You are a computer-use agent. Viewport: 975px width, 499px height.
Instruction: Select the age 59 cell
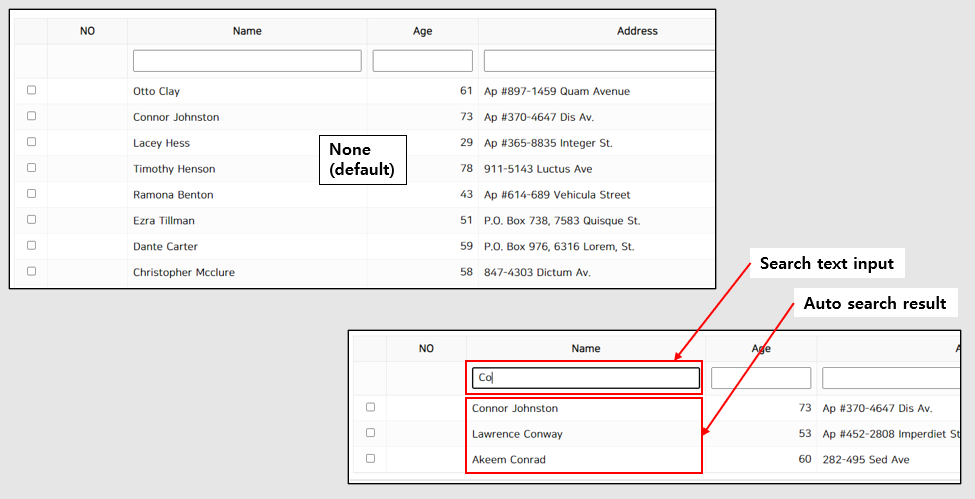coord(466,246)
